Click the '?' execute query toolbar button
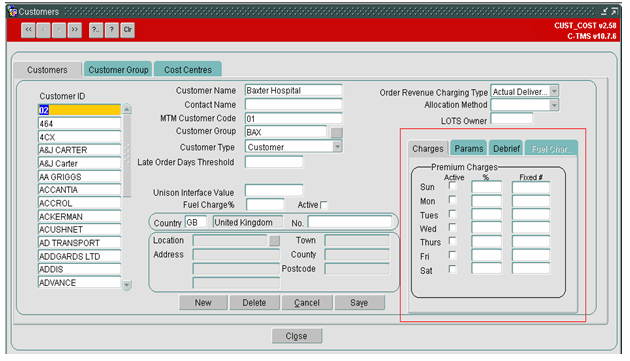The height and width of the screenshot is (361, 630). tap(112, 30)
